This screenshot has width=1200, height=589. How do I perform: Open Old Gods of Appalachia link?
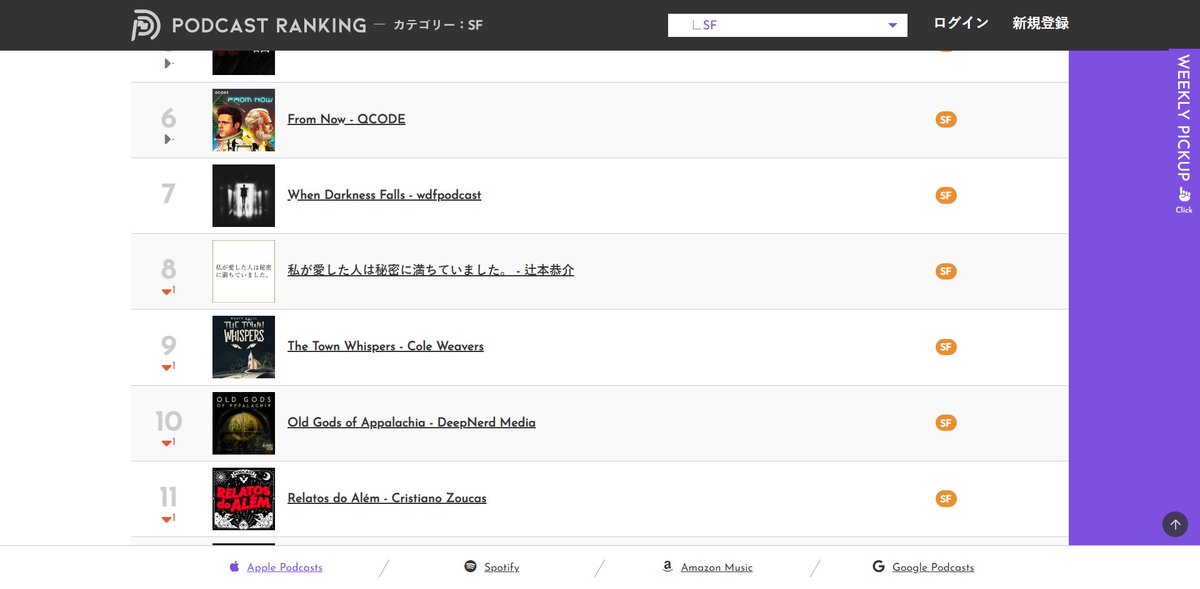[411, 422]
